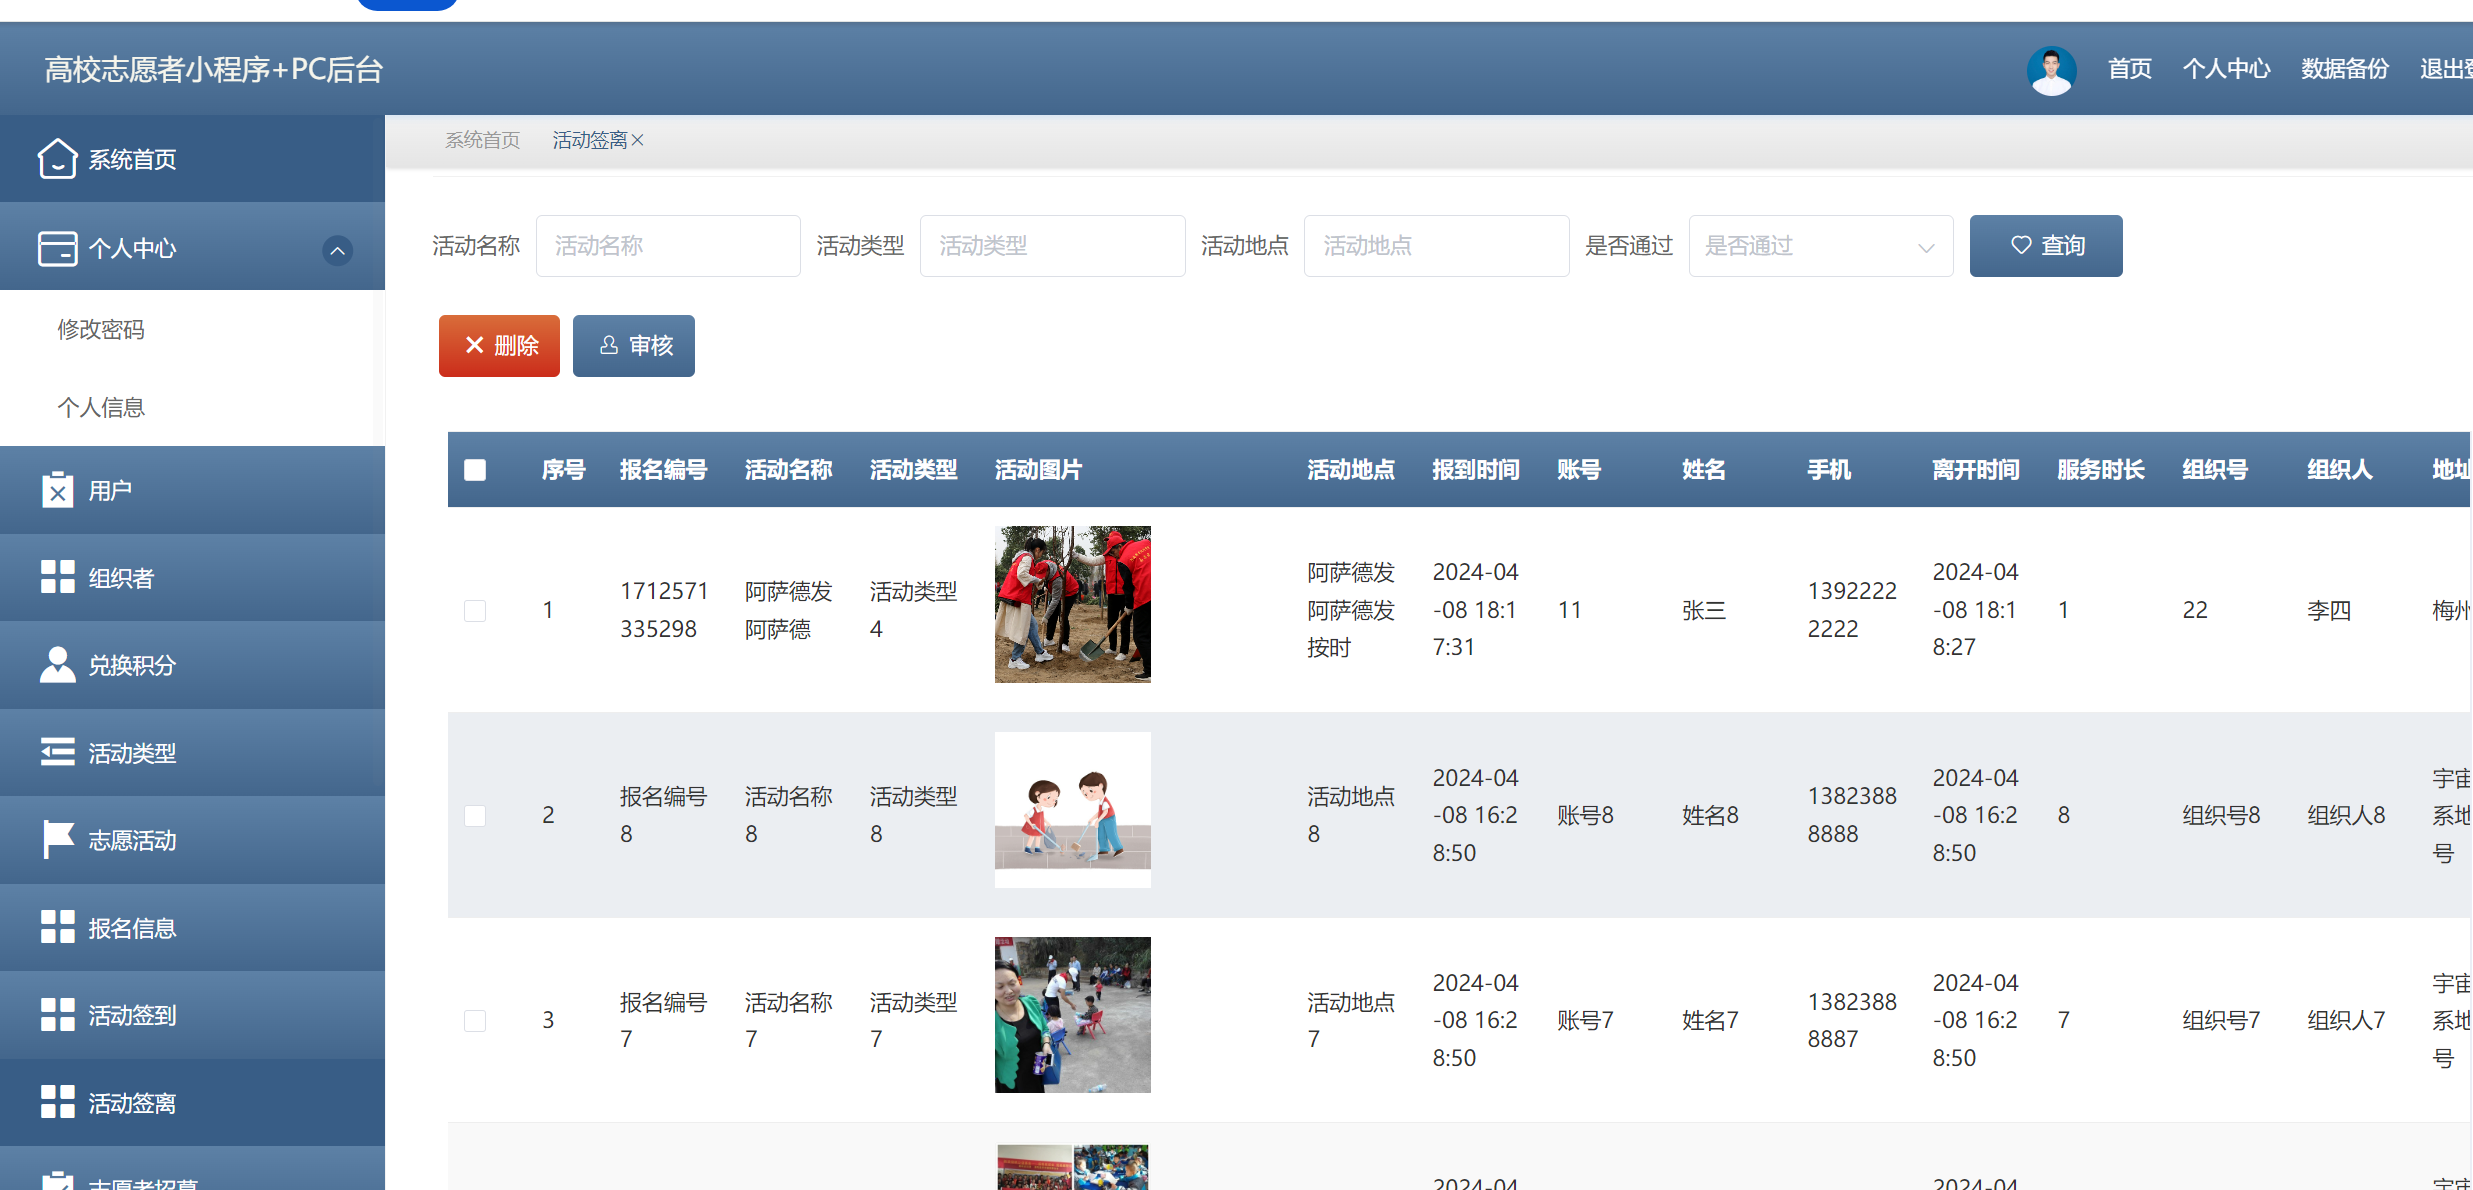Open the cartoon children image in row 2
This screenshot has width=2473, height=1190.
click(x=1073, y=809)
